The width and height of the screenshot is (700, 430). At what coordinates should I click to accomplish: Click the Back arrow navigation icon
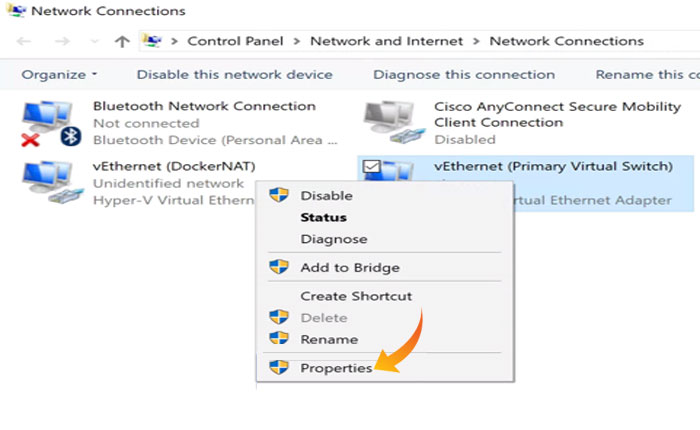(x=25, y=41)
